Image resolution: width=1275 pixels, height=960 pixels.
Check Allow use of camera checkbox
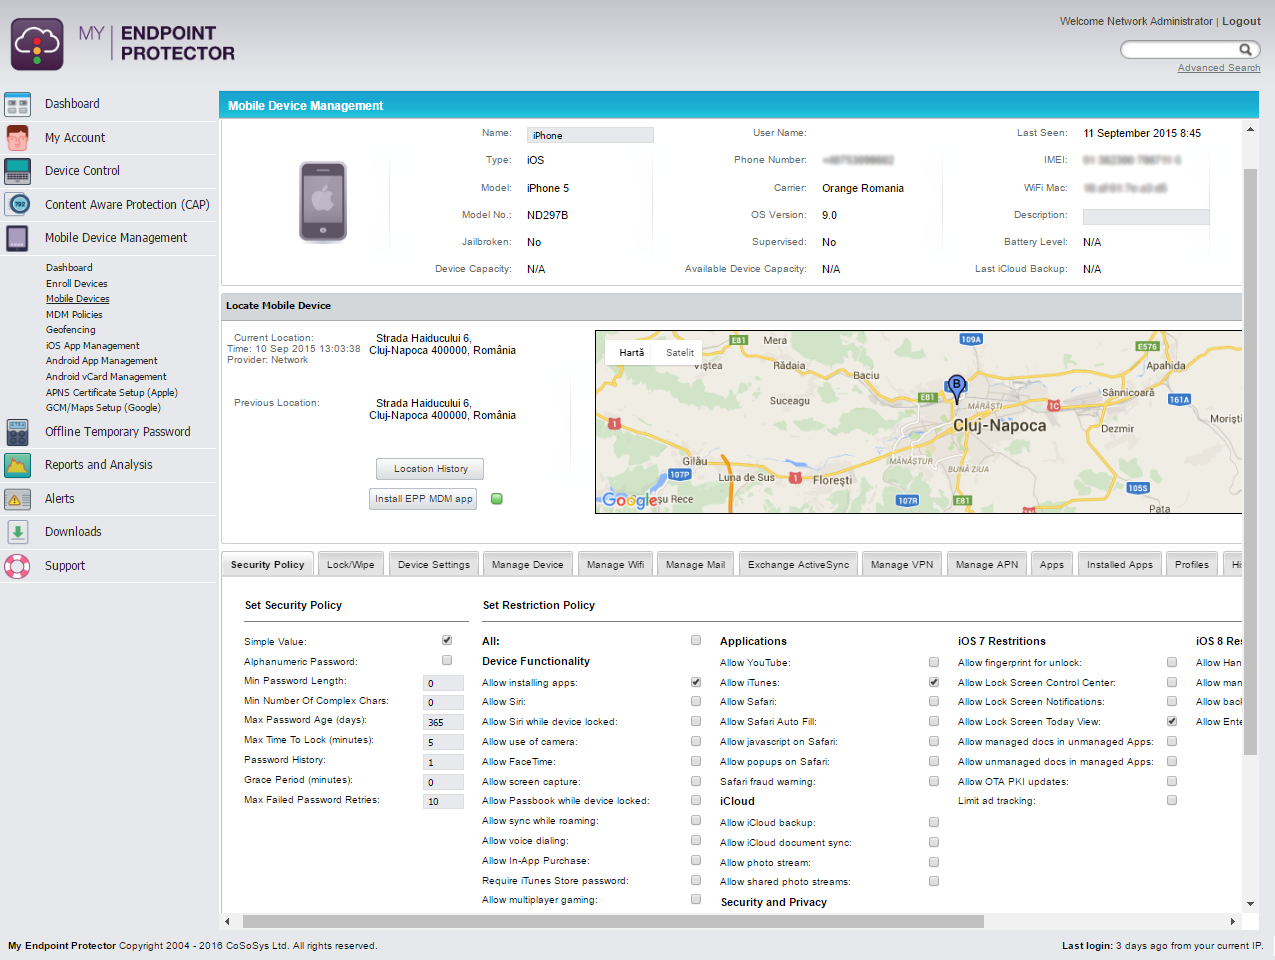coord(696,741)
